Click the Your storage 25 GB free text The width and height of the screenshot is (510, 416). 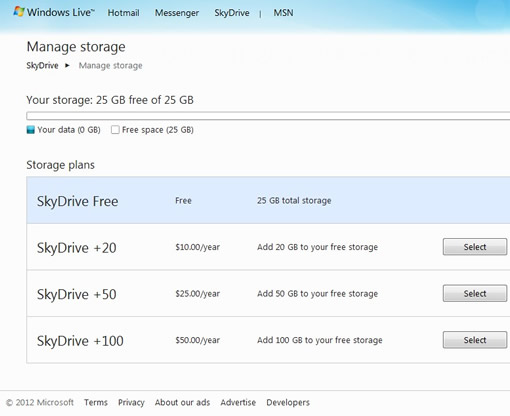click(x=110, y=100)
